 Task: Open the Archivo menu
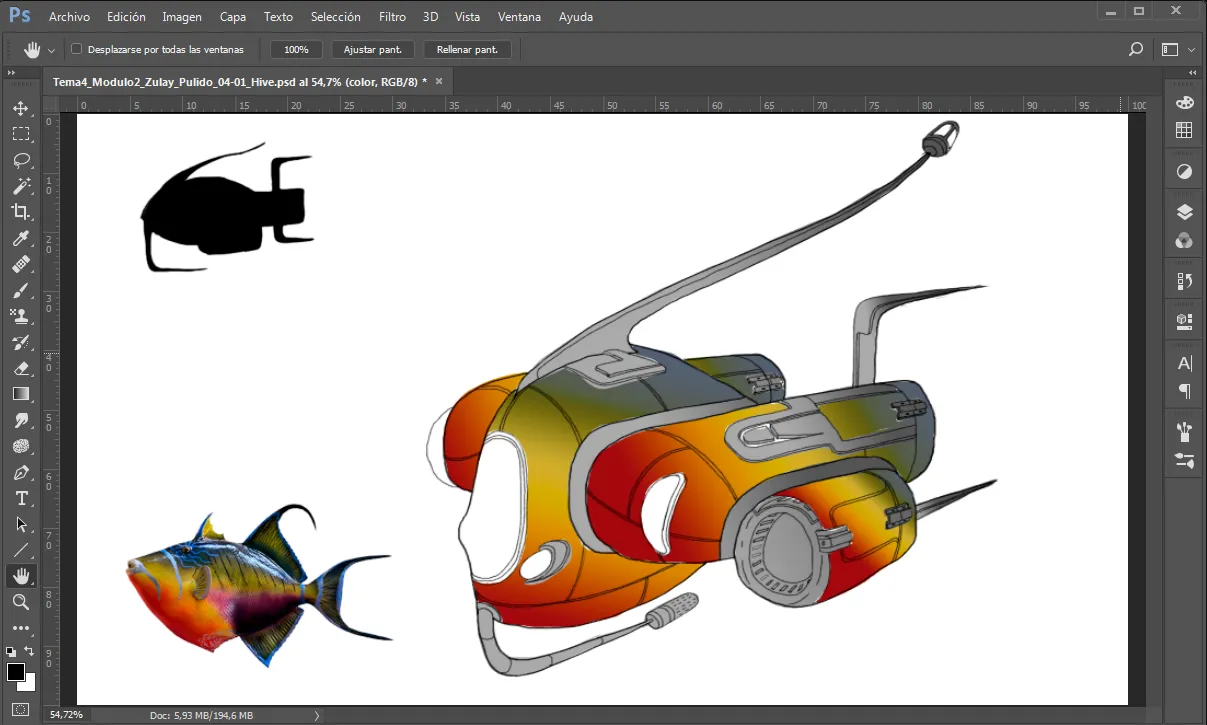pyautogui.click(x=69, y=17)
